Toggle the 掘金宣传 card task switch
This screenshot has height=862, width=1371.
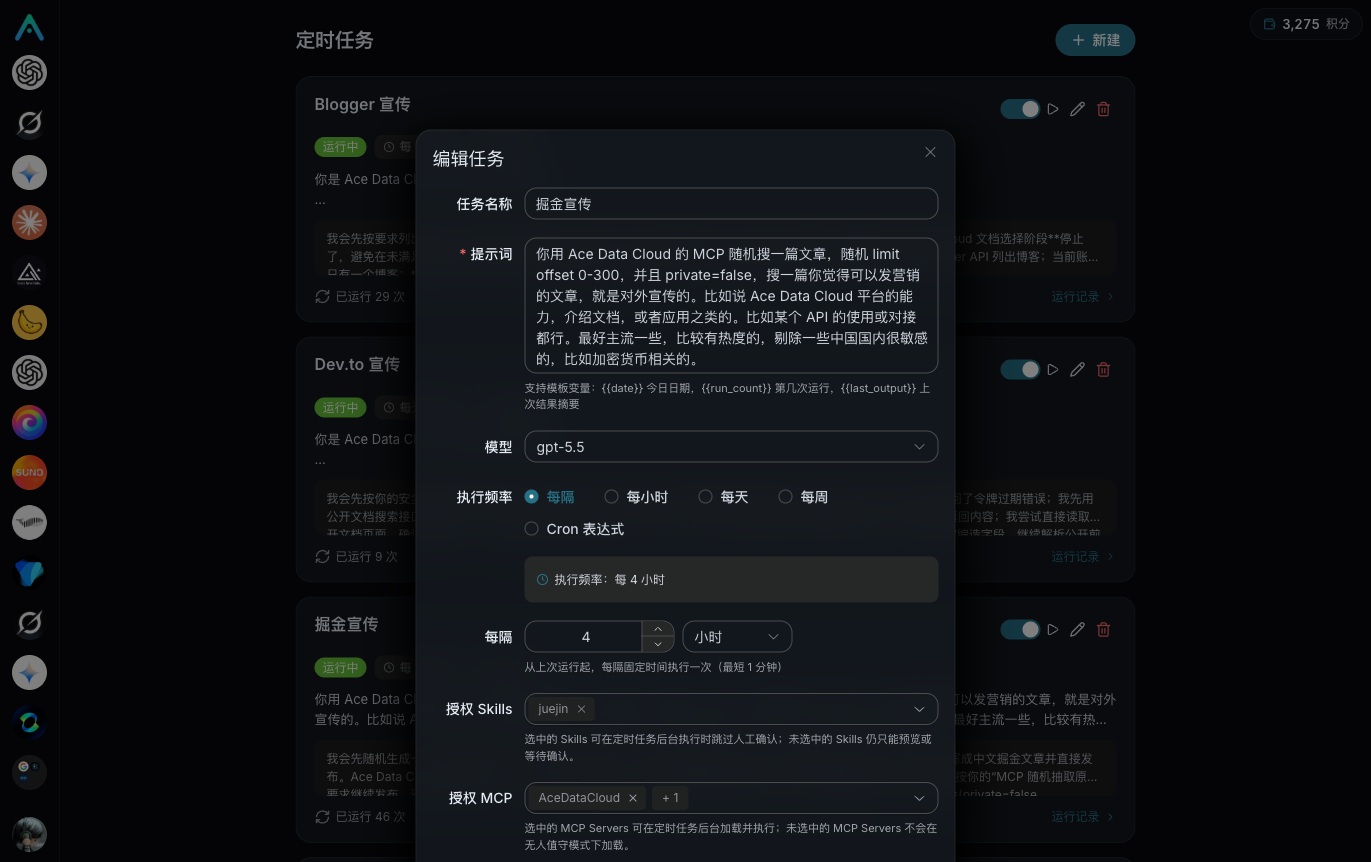coord(1020,629)
